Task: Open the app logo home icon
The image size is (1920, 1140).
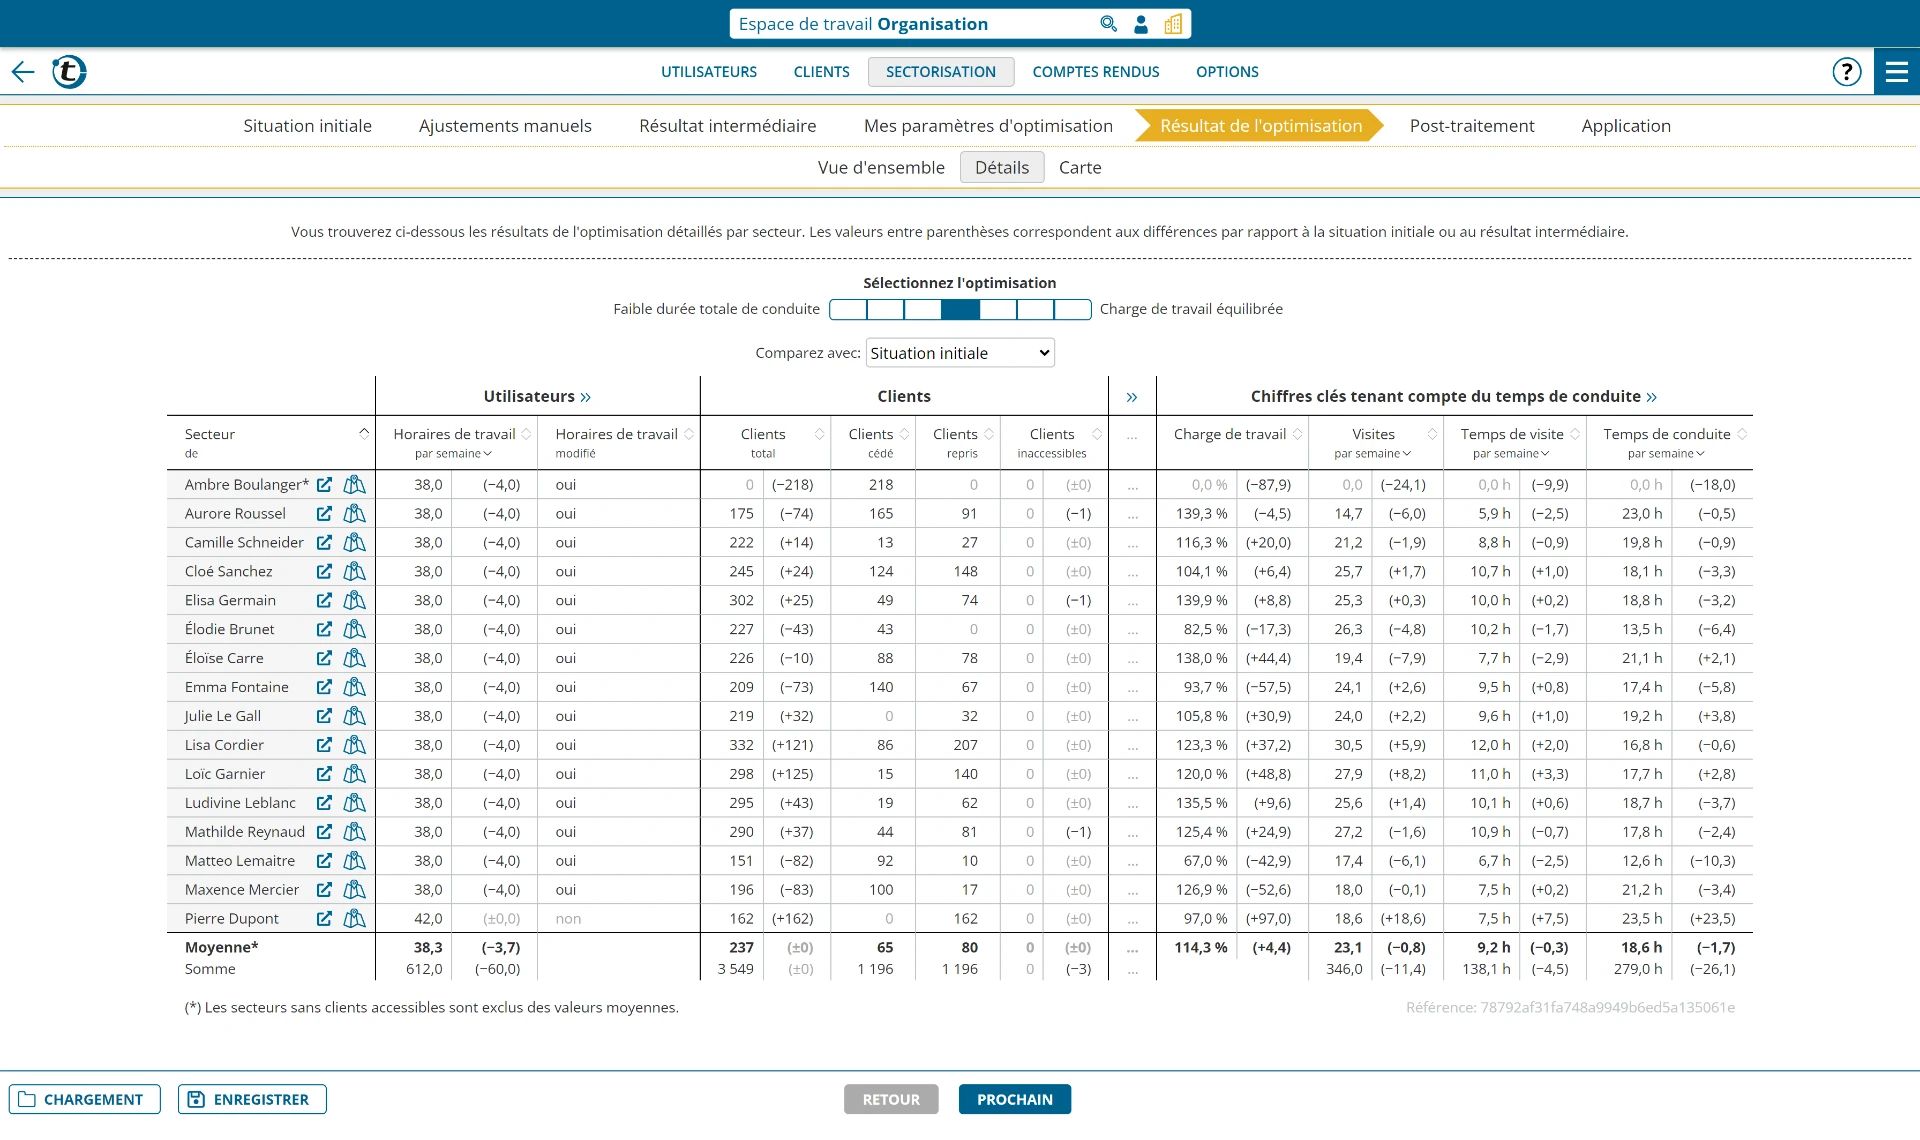Action: (69, 72)
